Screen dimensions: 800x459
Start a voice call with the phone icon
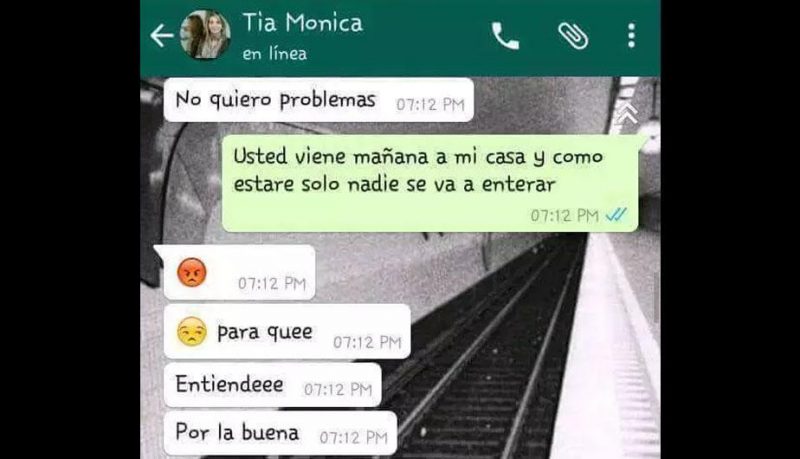tap(505, 36)
